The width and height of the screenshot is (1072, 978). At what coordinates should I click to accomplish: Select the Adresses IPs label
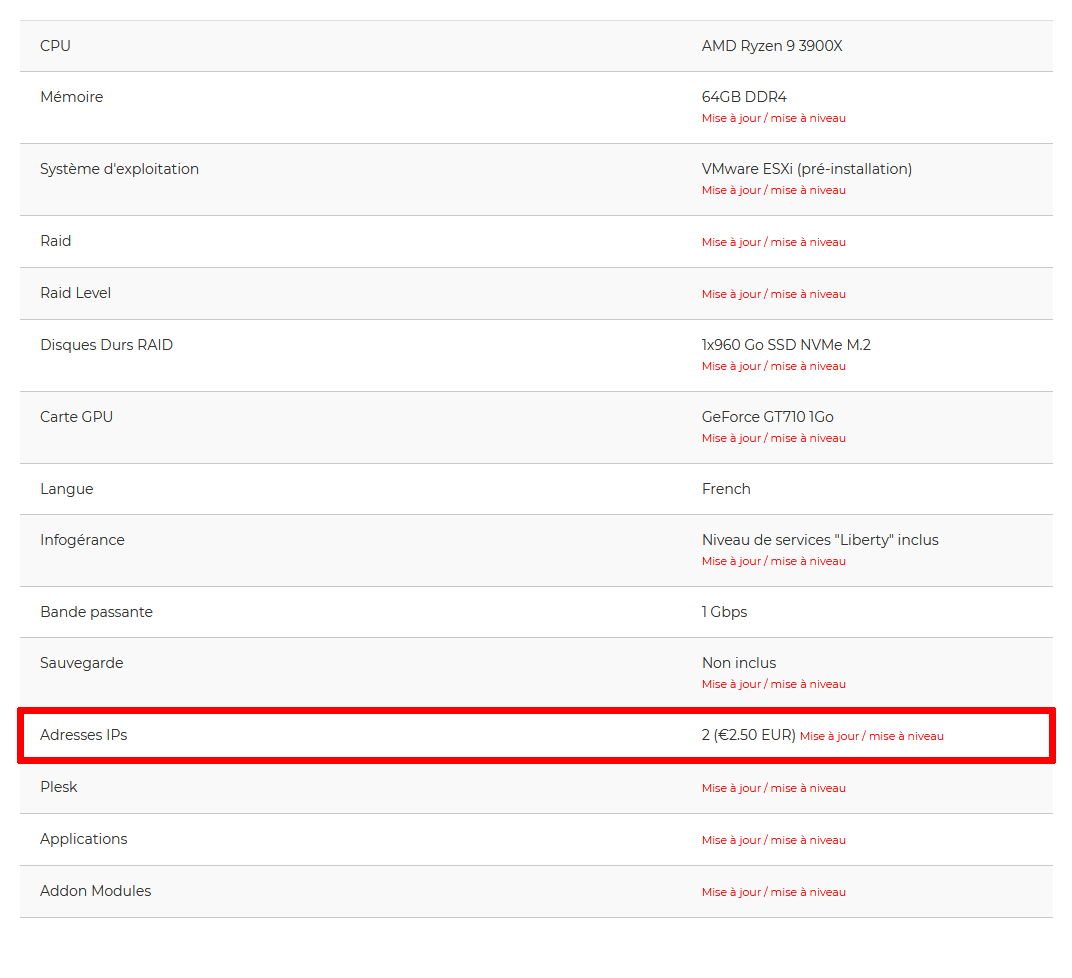(x=83, y=735)
